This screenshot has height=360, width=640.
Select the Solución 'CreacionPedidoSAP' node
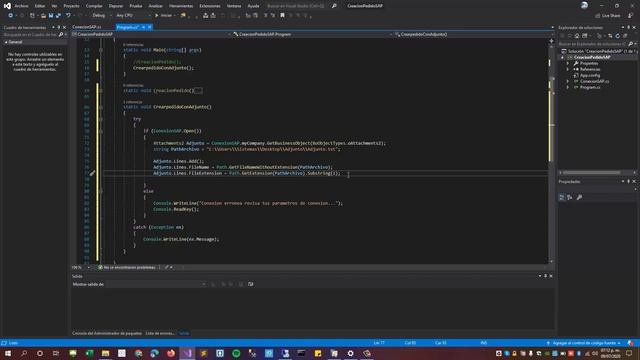(x=599, y=51)
